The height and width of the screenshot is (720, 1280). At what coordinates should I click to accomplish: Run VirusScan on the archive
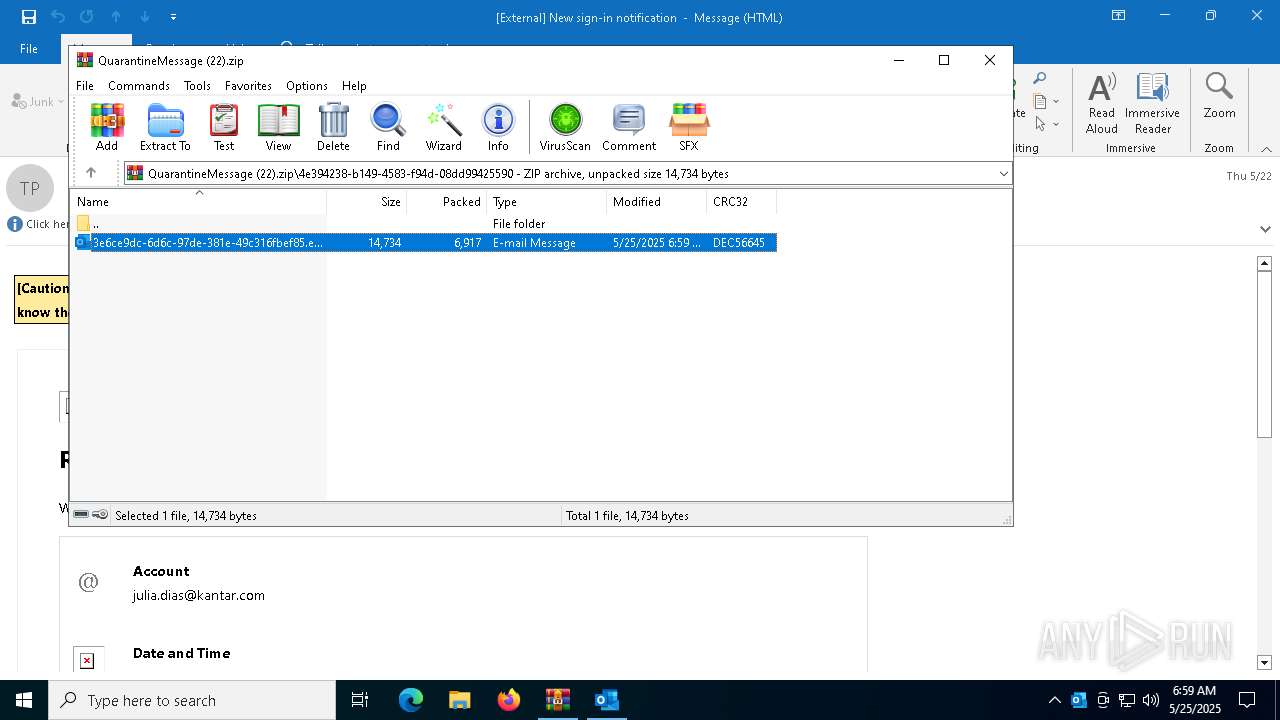(x=565, y=127)
